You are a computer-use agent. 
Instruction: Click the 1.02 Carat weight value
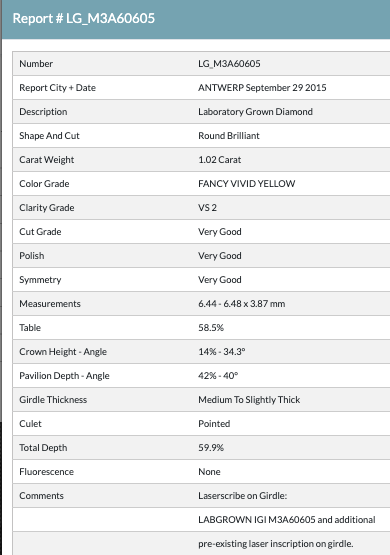[x=219, y=160]
